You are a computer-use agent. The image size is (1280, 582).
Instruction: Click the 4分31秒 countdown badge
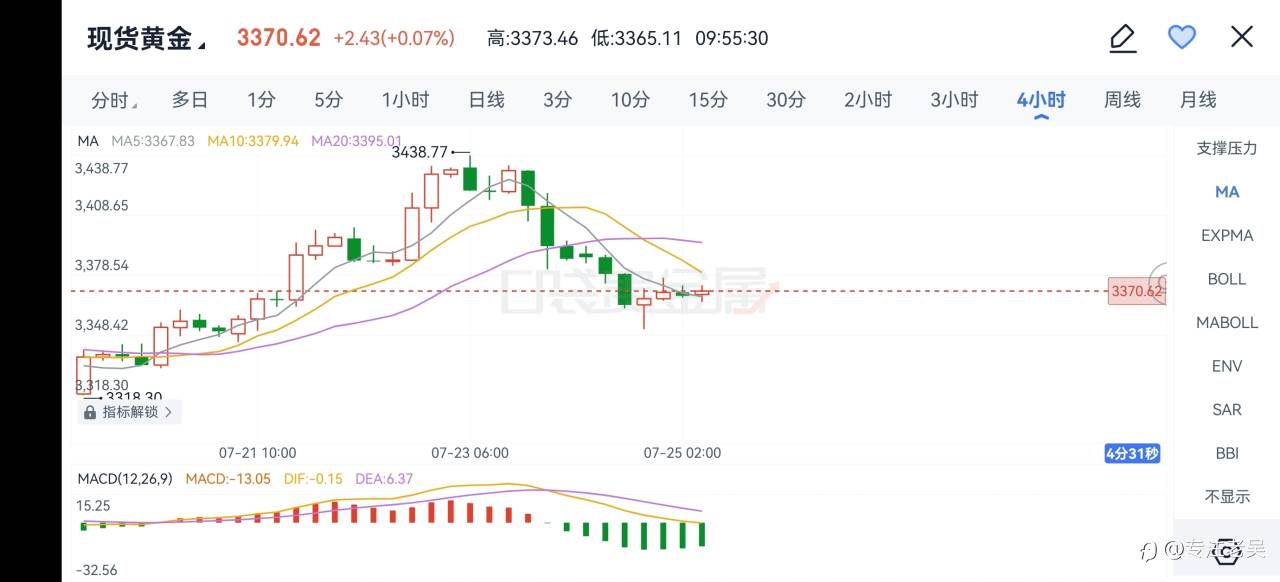[x=1132, y=453]
